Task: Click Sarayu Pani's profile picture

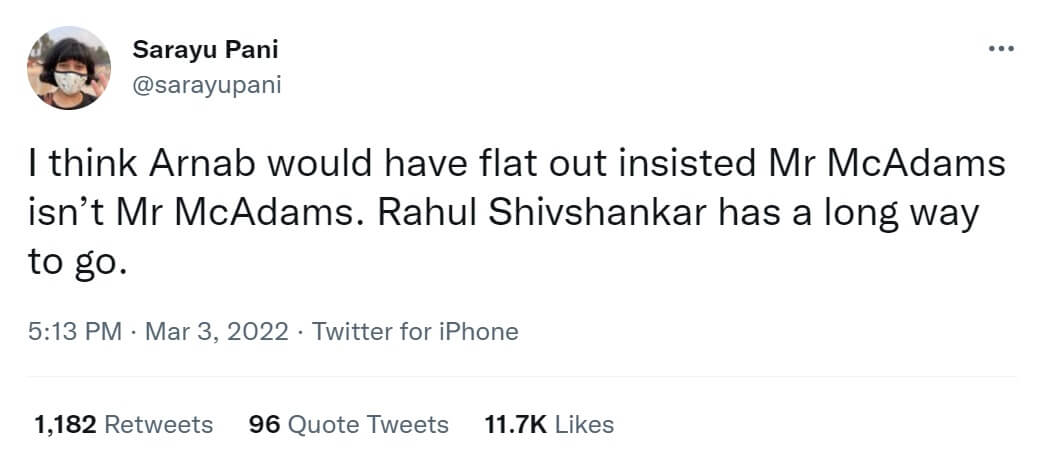Action: point(69,68)
